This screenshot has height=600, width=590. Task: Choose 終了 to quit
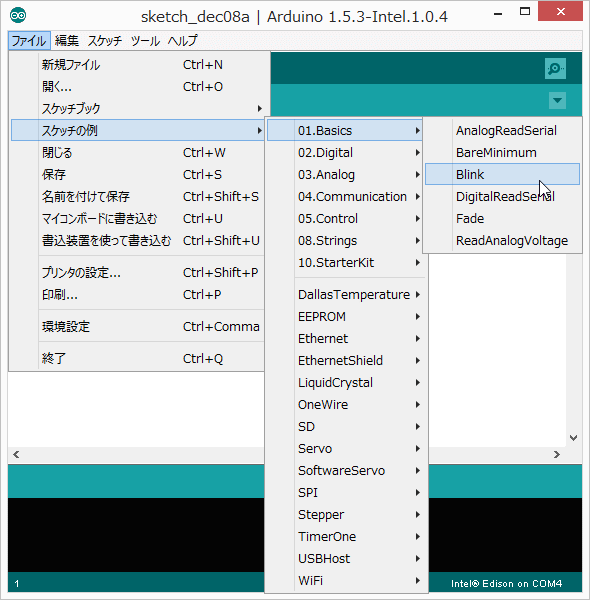pyautogui.click(x=138, y=359)
